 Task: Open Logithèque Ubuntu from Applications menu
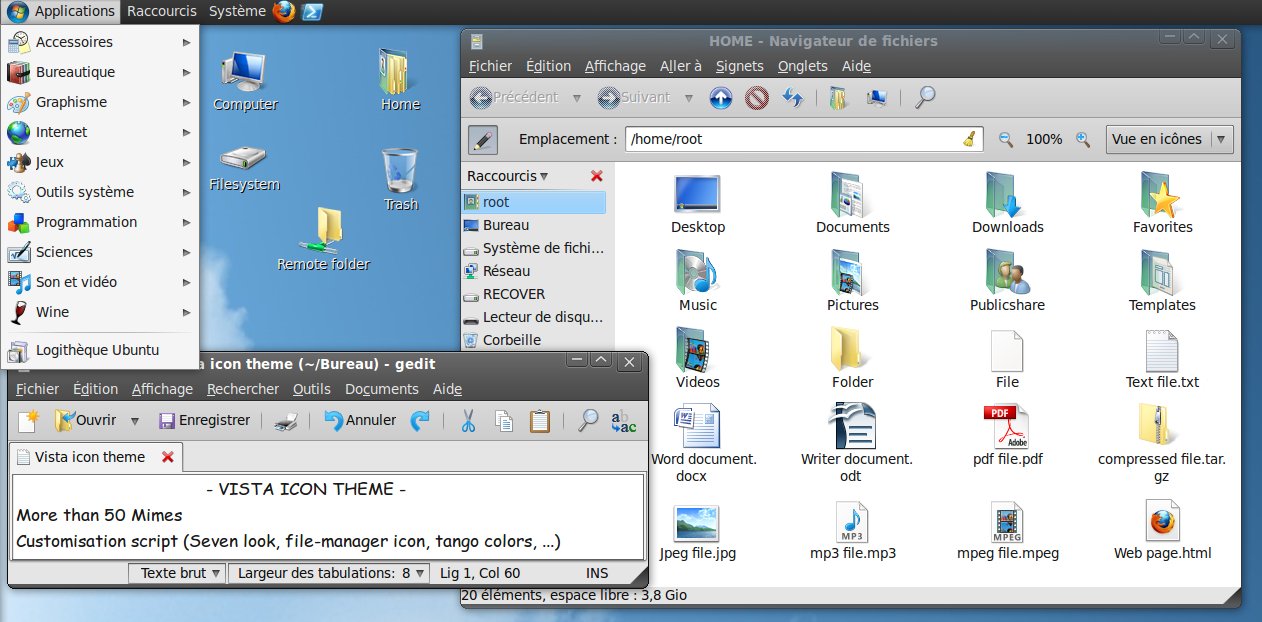100,350
